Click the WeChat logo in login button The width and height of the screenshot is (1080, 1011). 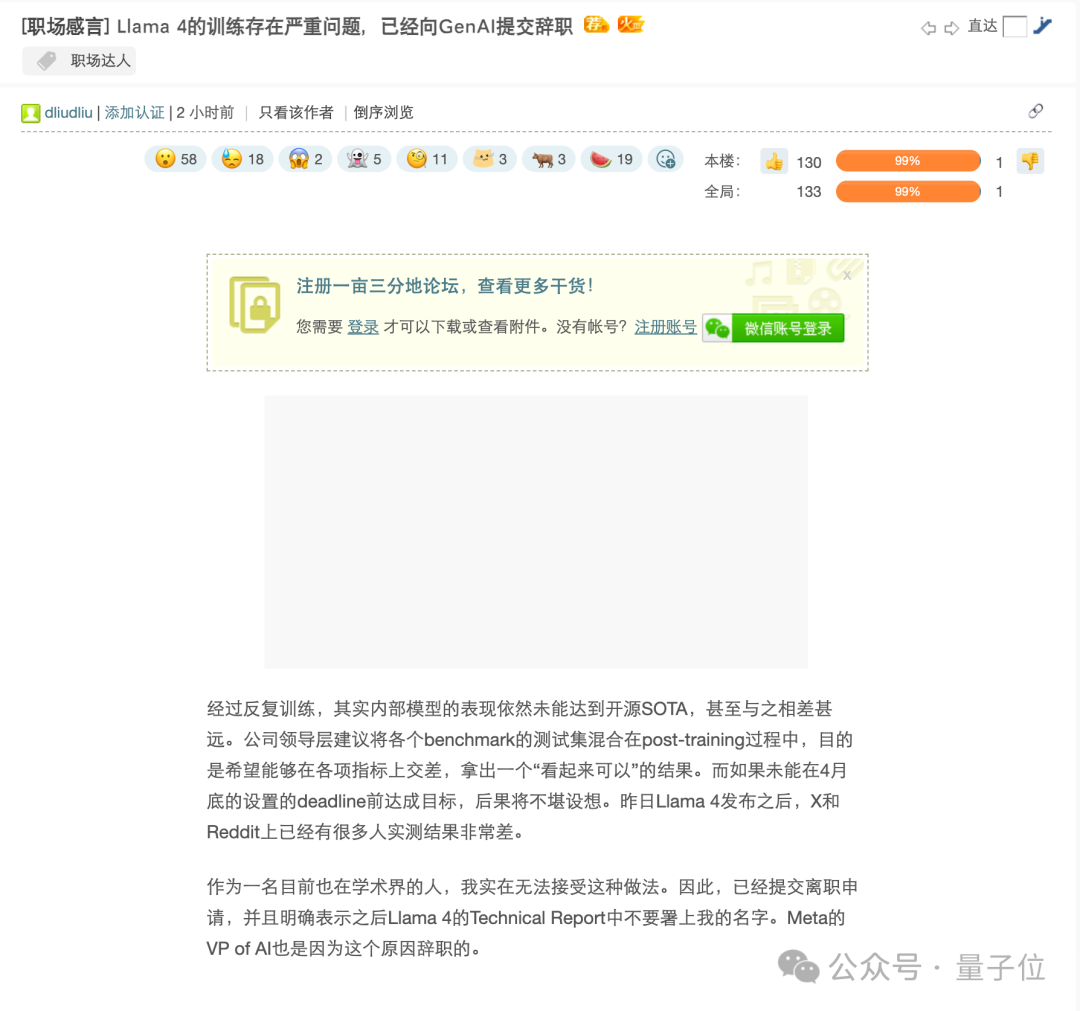click(717, 329)
